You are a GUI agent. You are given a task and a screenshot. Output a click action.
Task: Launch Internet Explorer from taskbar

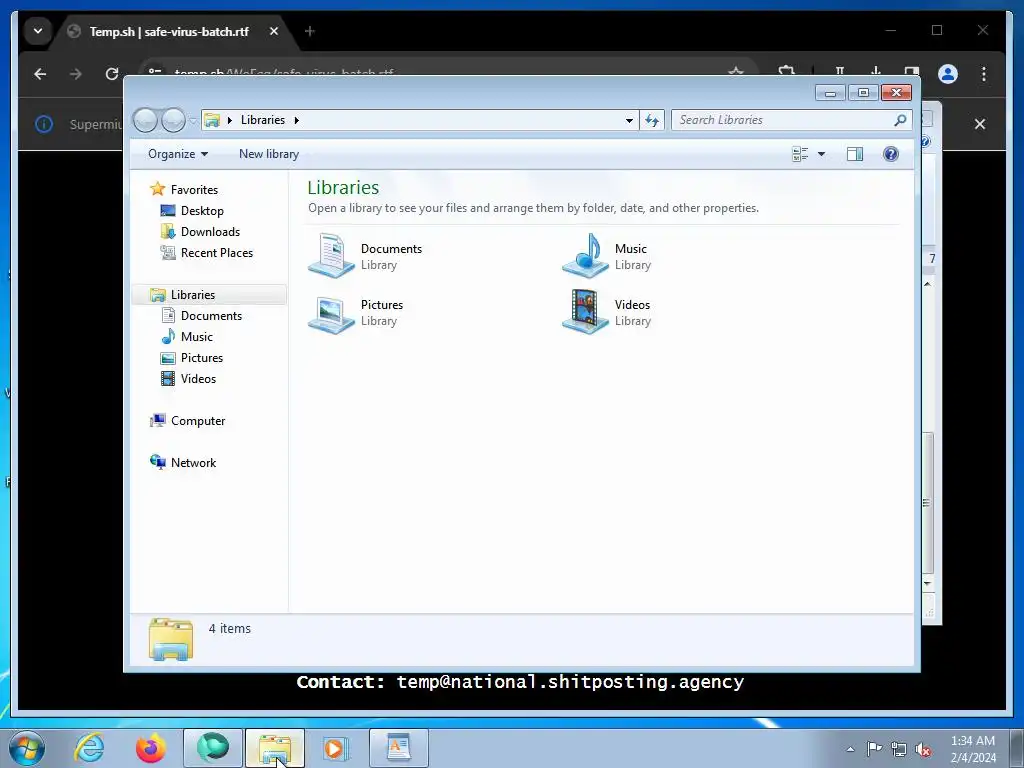pyautogui.click(x=89, y=748)
